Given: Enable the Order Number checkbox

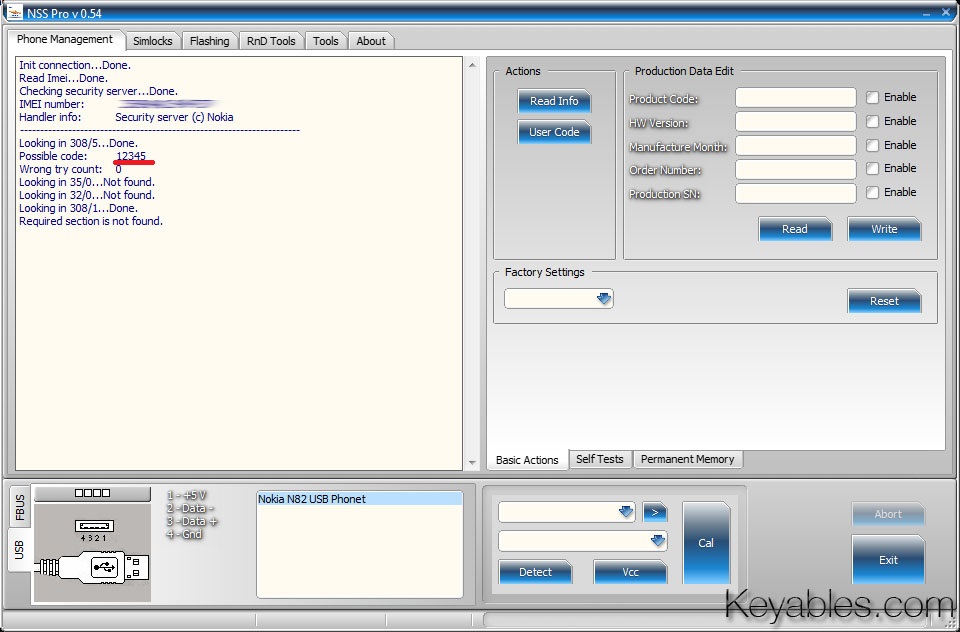Looking at the screenshot, I should coord(872,168).
